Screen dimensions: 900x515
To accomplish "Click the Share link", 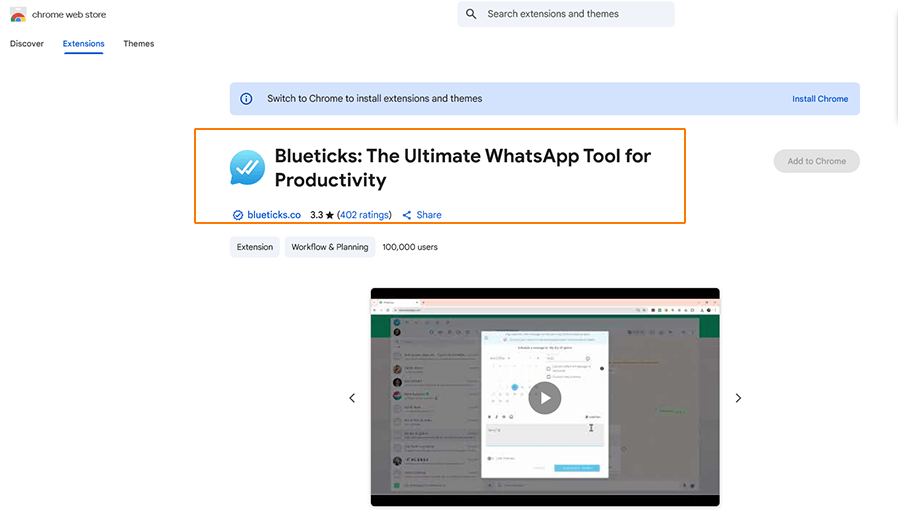I will click(x=429, y=215).
